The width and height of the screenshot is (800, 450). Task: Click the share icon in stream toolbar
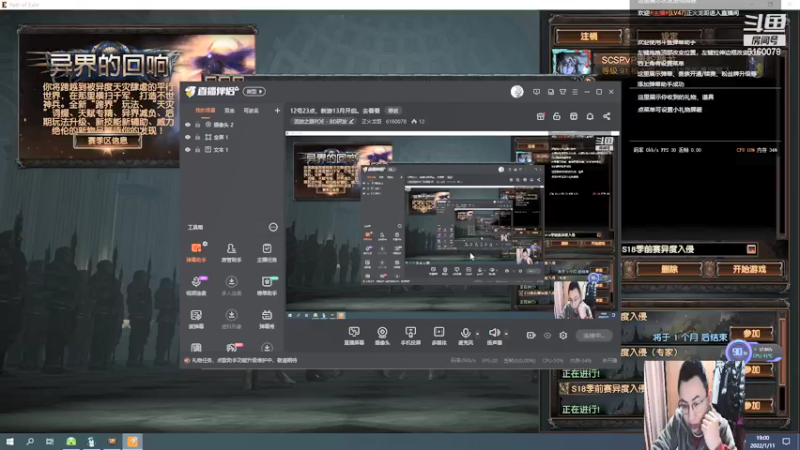coord(607,116)
